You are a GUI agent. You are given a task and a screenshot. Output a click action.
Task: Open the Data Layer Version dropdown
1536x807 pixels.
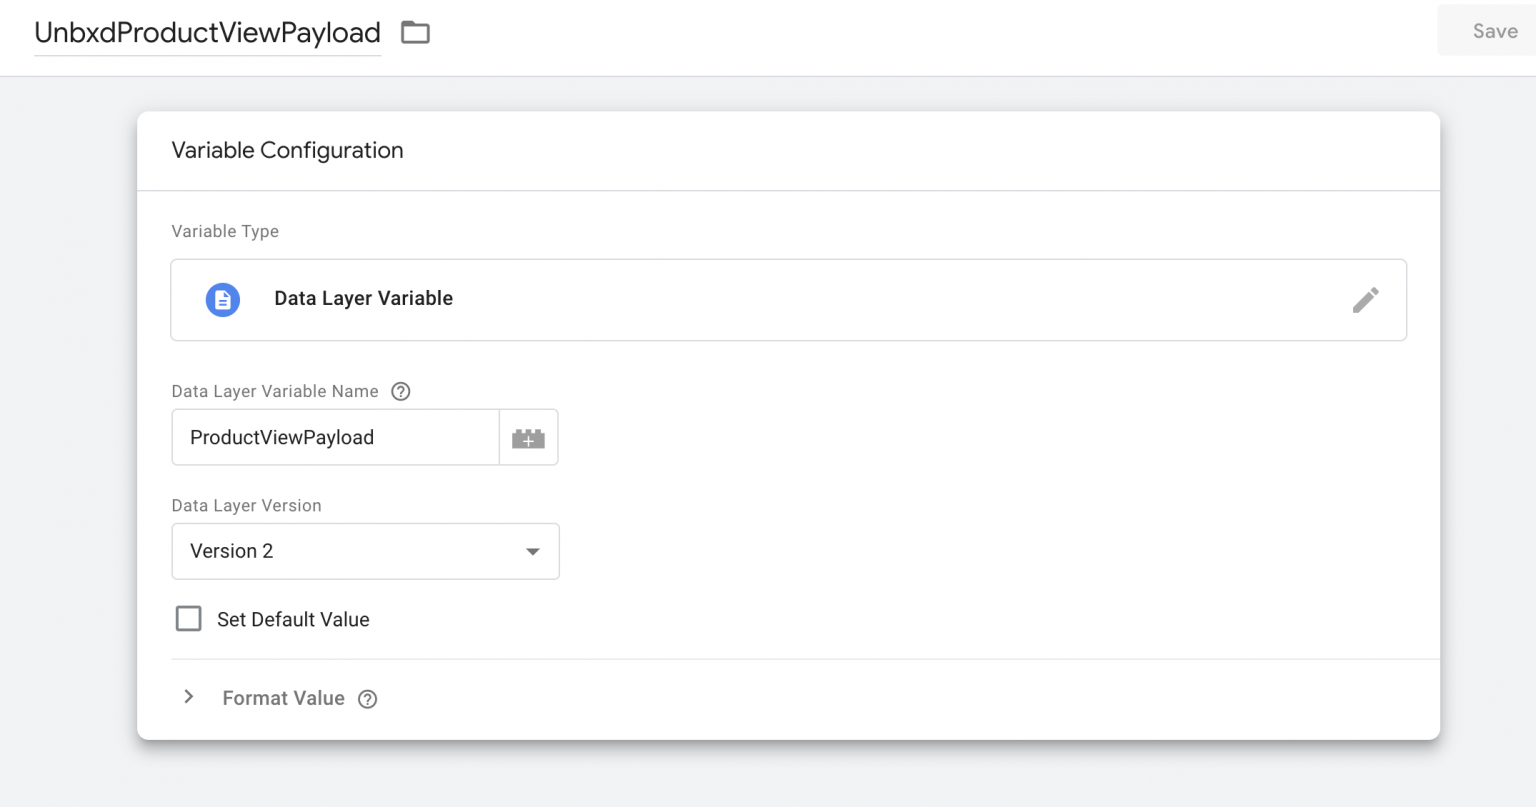click(365, 551)
